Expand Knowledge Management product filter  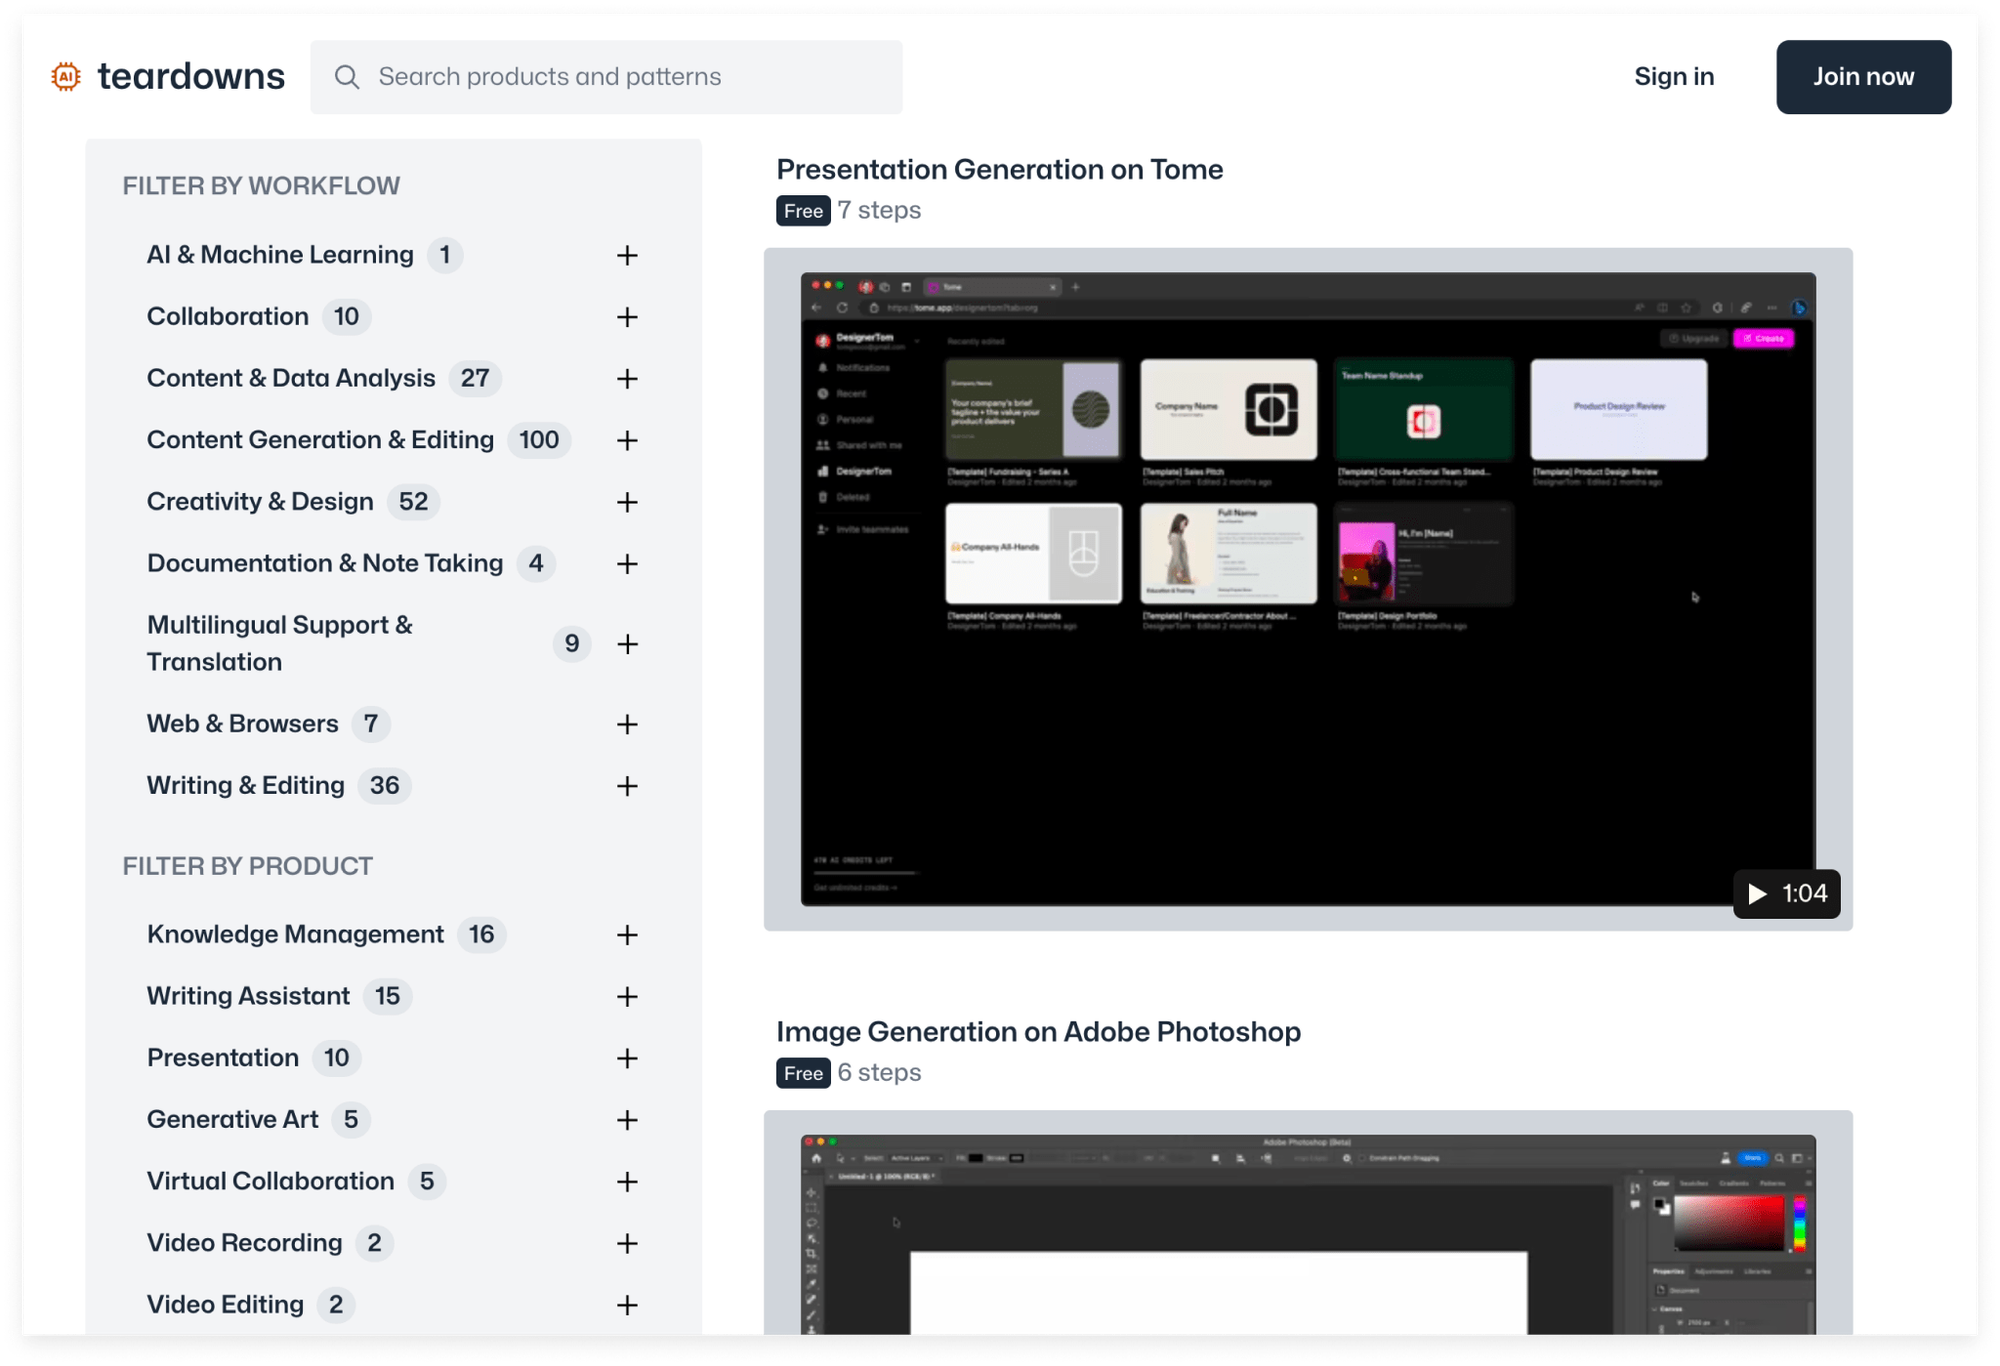627,935
